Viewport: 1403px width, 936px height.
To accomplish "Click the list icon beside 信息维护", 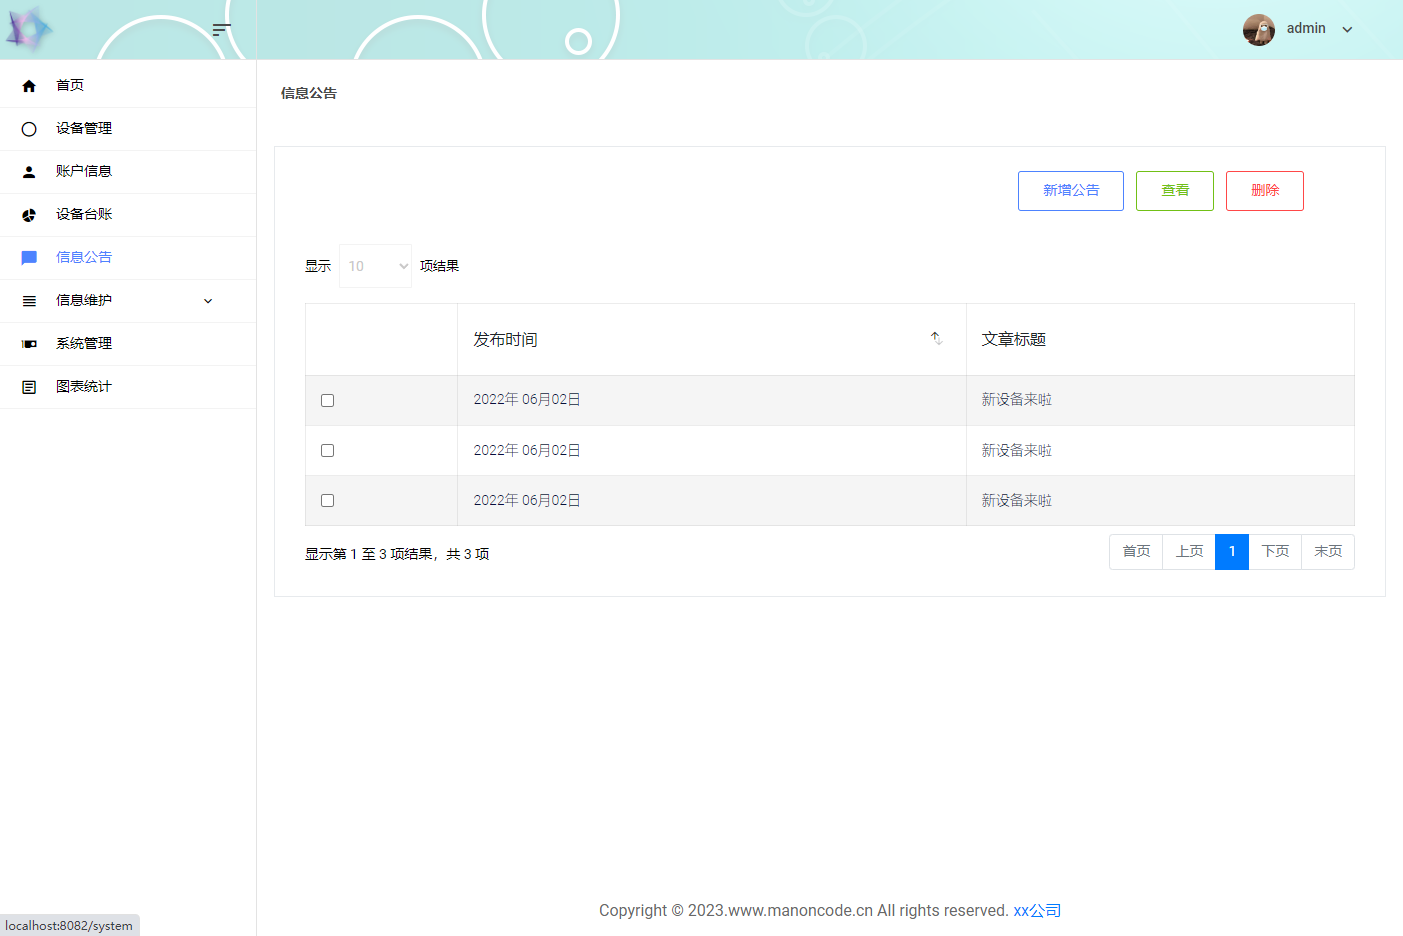I will point(29,301).
